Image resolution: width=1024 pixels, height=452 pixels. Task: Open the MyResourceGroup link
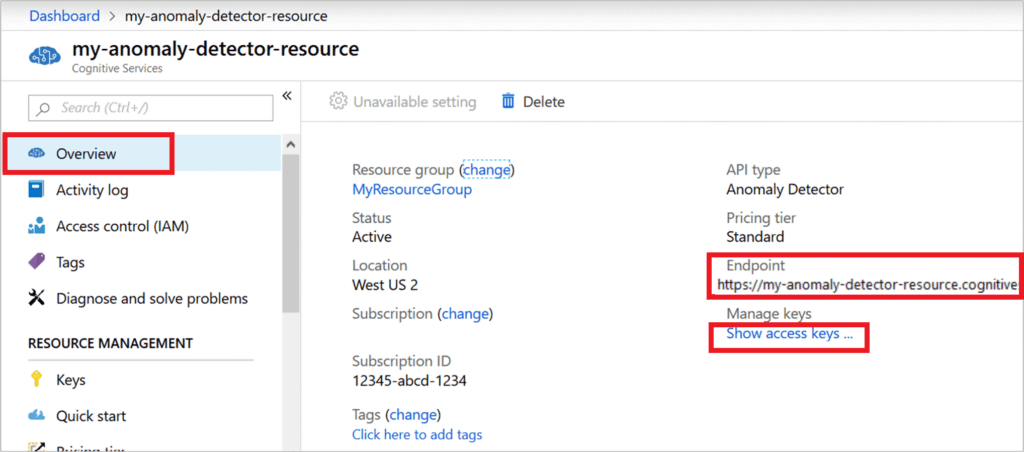pos(411,189)
